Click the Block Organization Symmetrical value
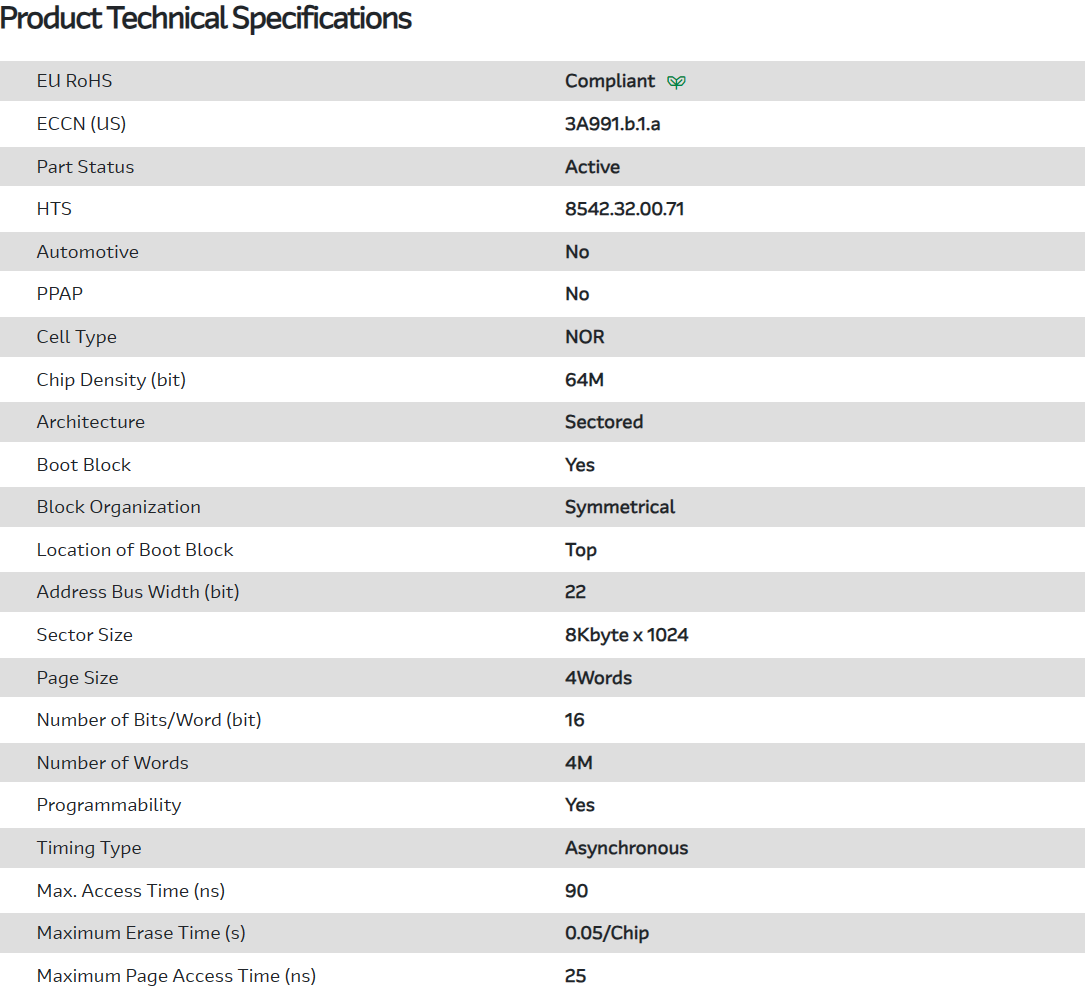This screenshot has width=1085, height=994. click(x=620, y=507)
